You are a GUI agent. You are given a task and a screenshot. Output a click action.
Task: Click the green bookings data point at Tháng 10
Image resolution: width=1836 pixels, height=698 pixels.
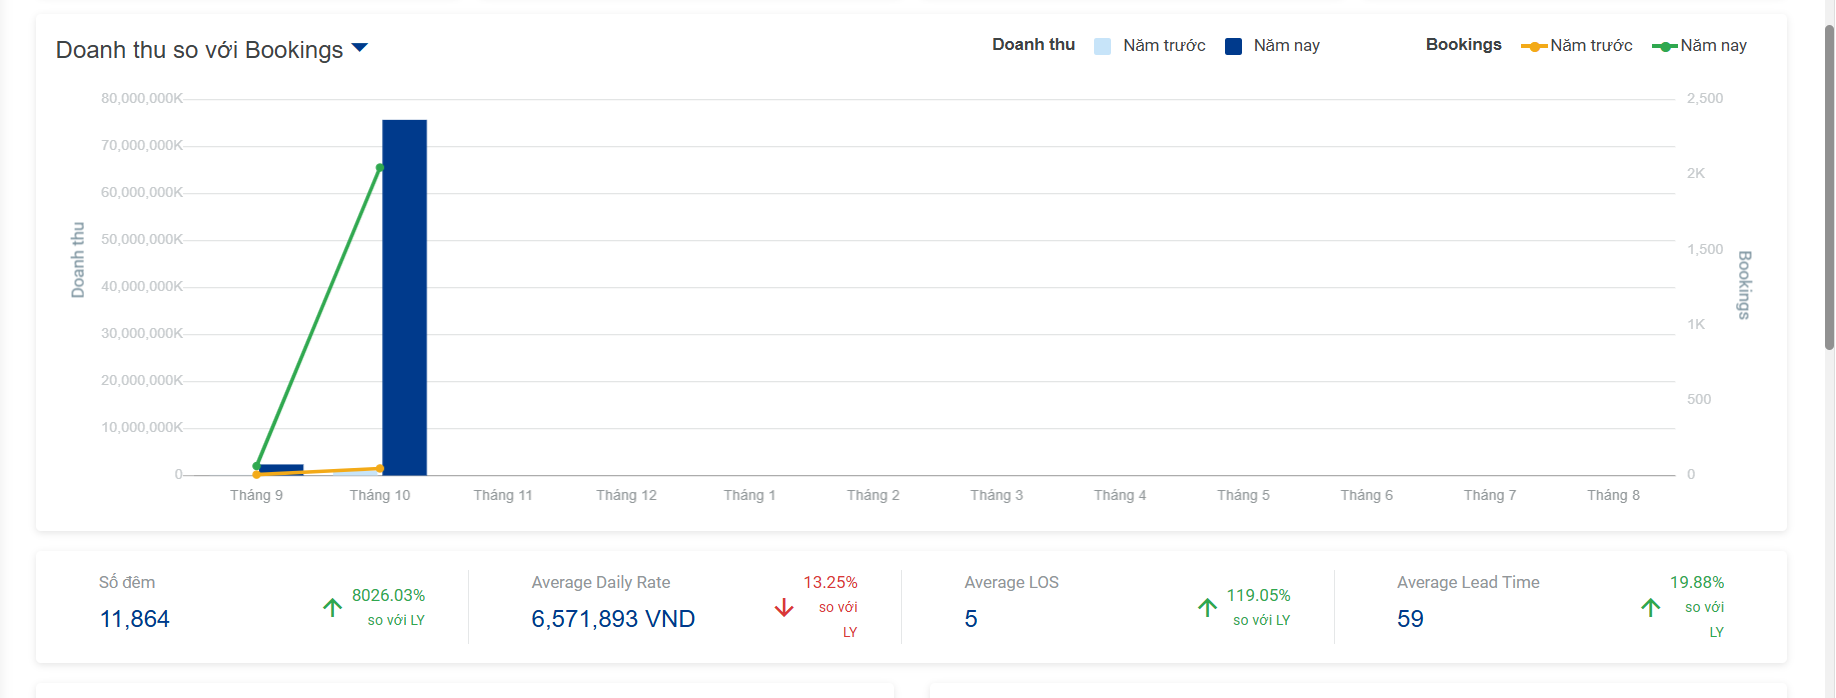pyautogui.click(x=380, y=167)
